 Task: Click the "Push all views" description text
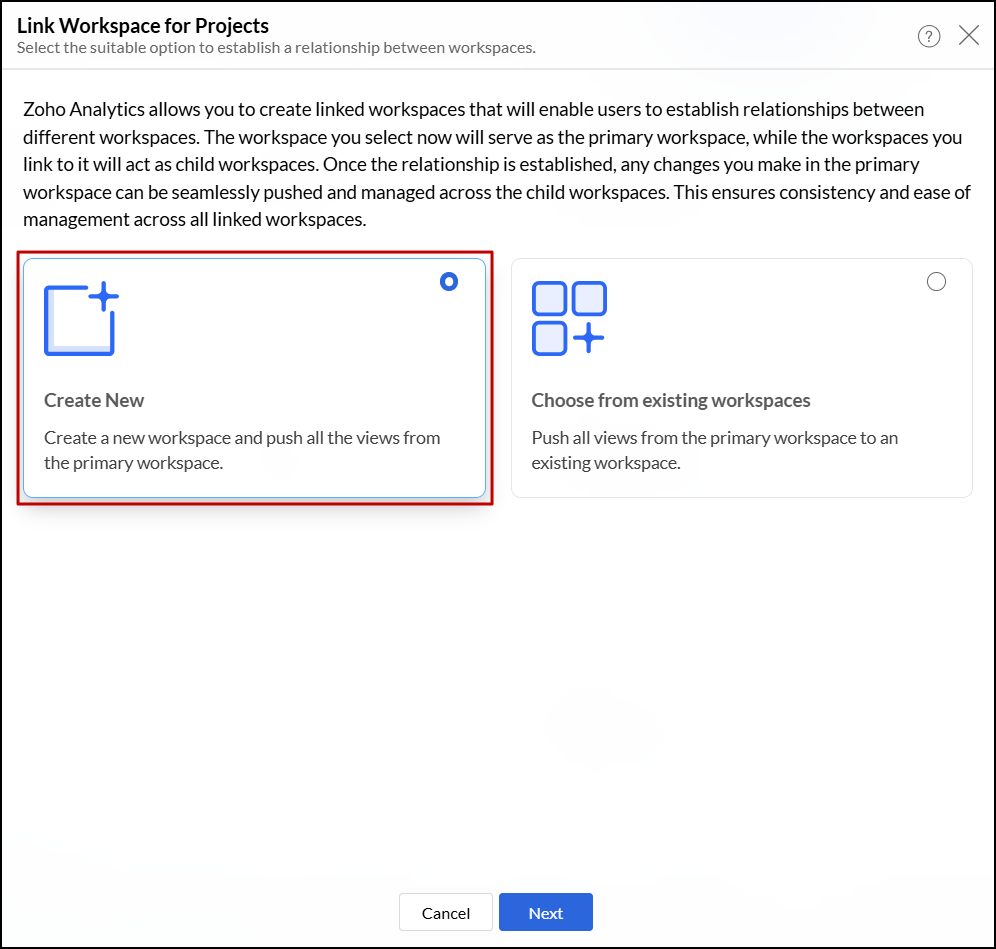714,450
